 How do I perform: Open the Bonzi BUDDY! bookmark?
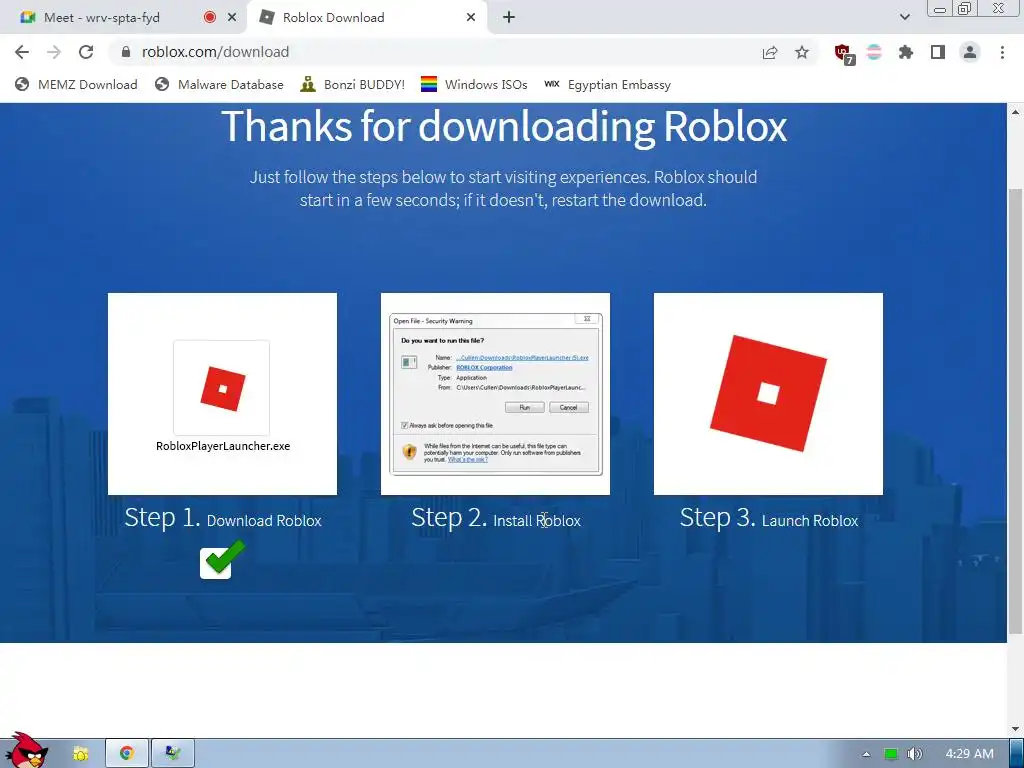(x=353, y=85)
